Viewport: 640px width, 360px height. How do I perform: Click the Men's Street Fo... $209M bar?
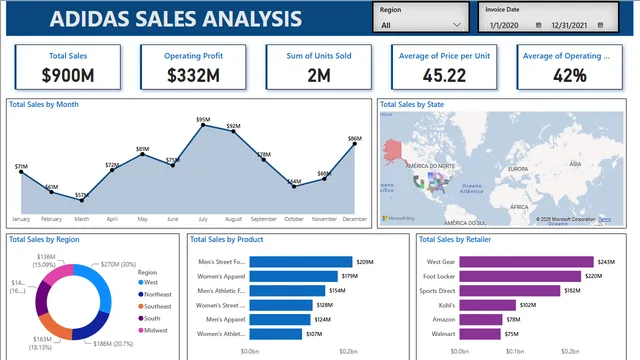tap(301, 262)
